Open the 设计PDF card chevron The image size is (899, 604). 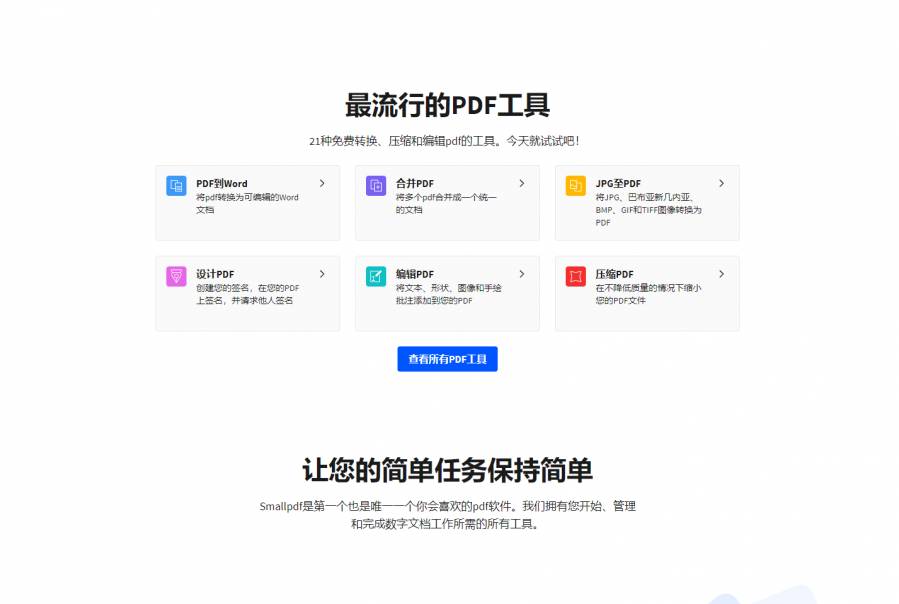[322, 274]
